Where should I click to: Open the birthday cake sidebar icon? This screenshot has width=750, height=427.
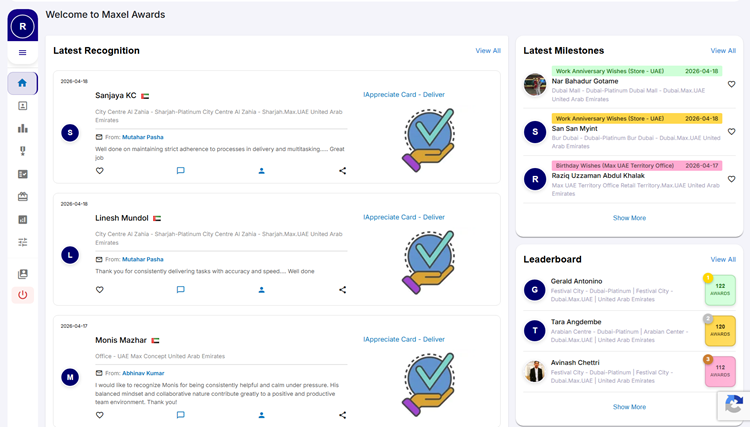[22, 197]
